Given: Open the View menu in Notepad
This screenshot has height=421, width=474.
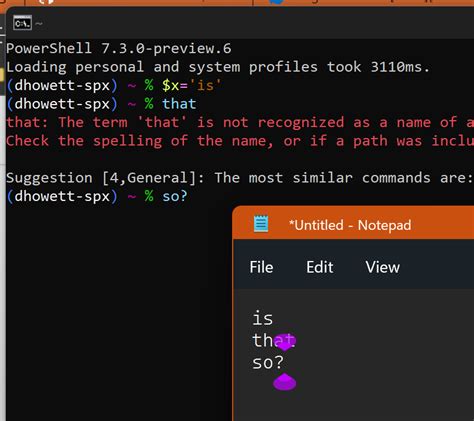Looking at the screenshot, I should [382, 267].
